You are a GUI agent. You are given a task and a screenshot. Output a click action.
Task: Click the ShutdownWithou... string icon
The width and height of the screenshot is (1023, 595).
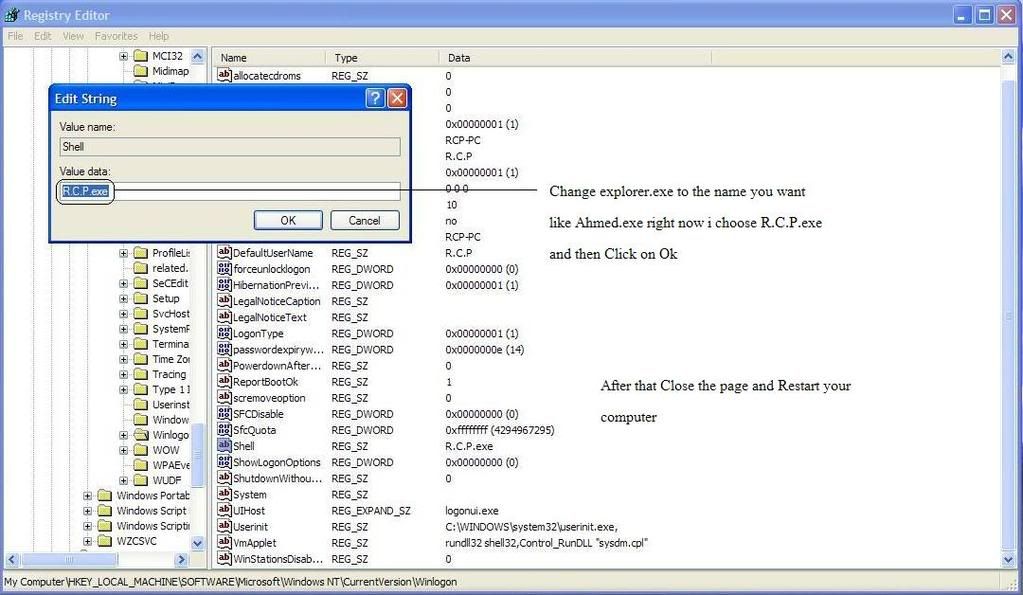coord(224,478)
